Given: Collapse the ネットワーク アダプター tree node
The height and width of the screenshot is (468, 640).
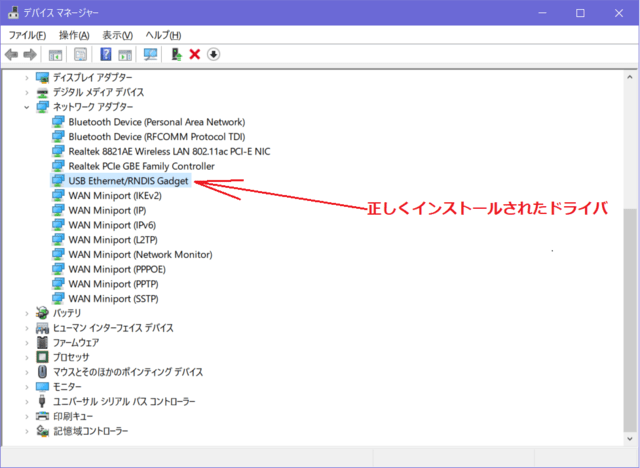Looking at the screenshot, I should pyautogui.click(x=27, y=107).
